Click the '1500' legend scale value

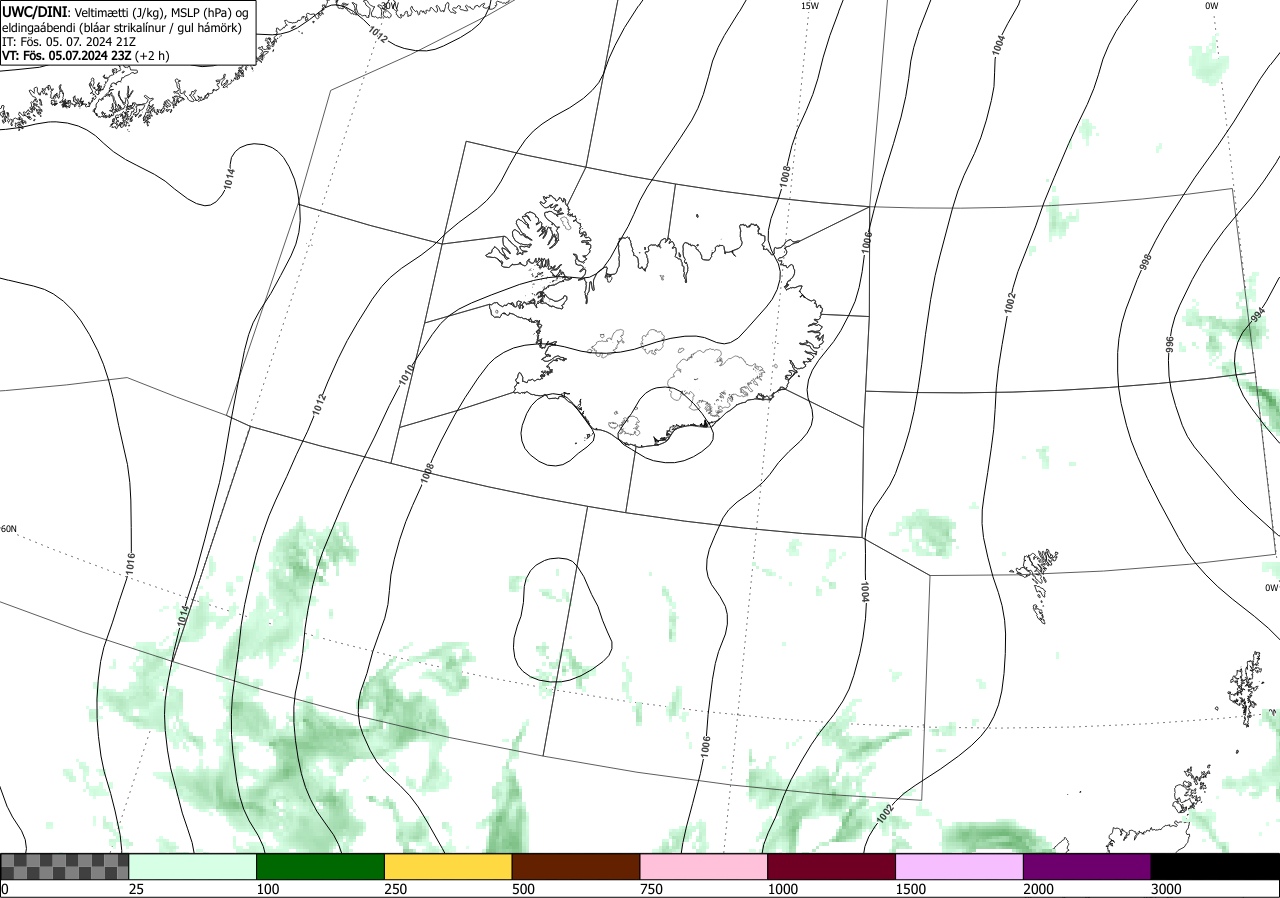(911, 889)
